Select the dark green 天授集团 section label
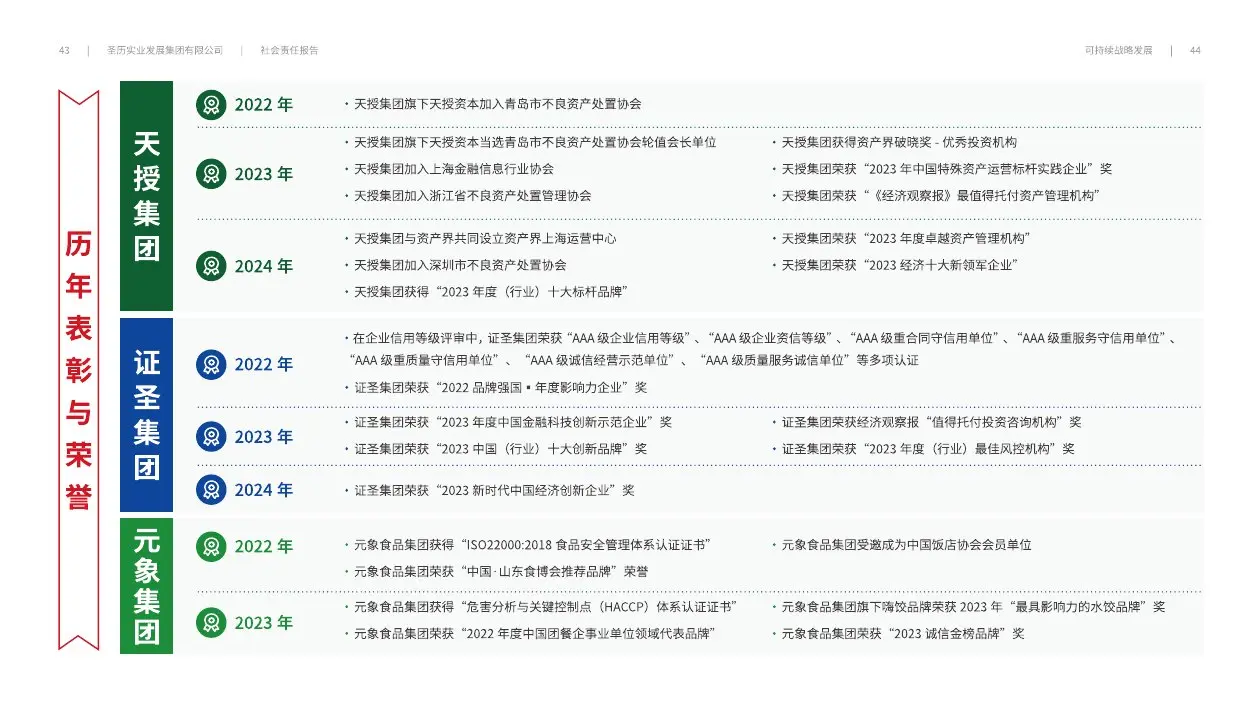1260x709 pixels. tap(146, 196)
